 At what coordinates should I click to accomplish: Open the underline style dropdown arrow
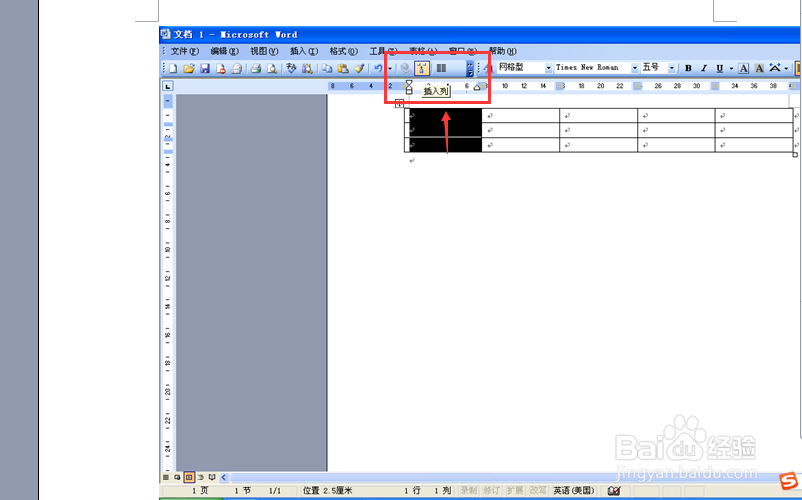coord(731,68)
